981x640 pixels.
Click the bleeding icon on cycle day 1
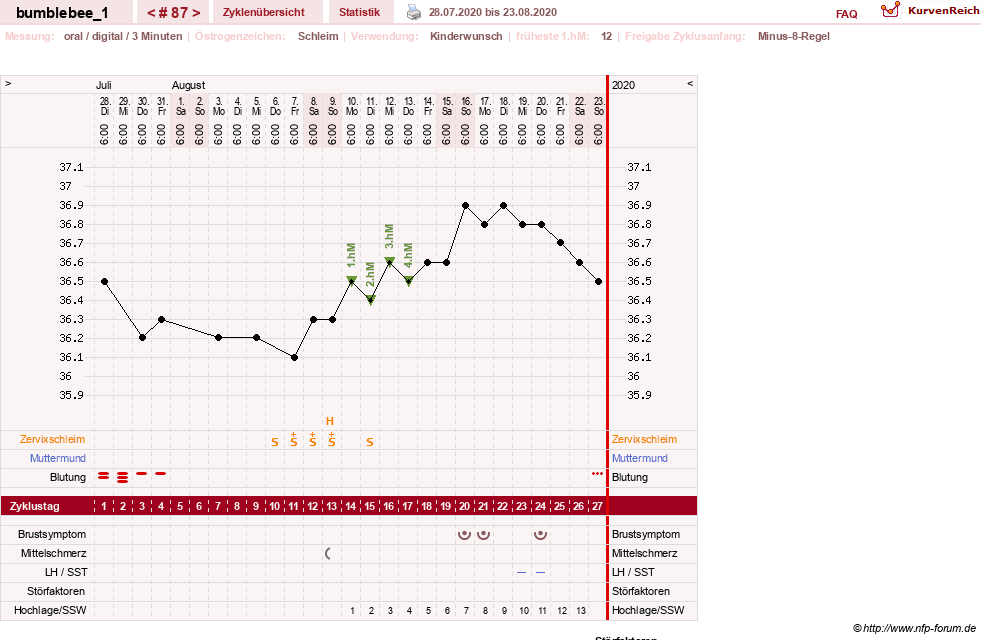click(104, 477)
